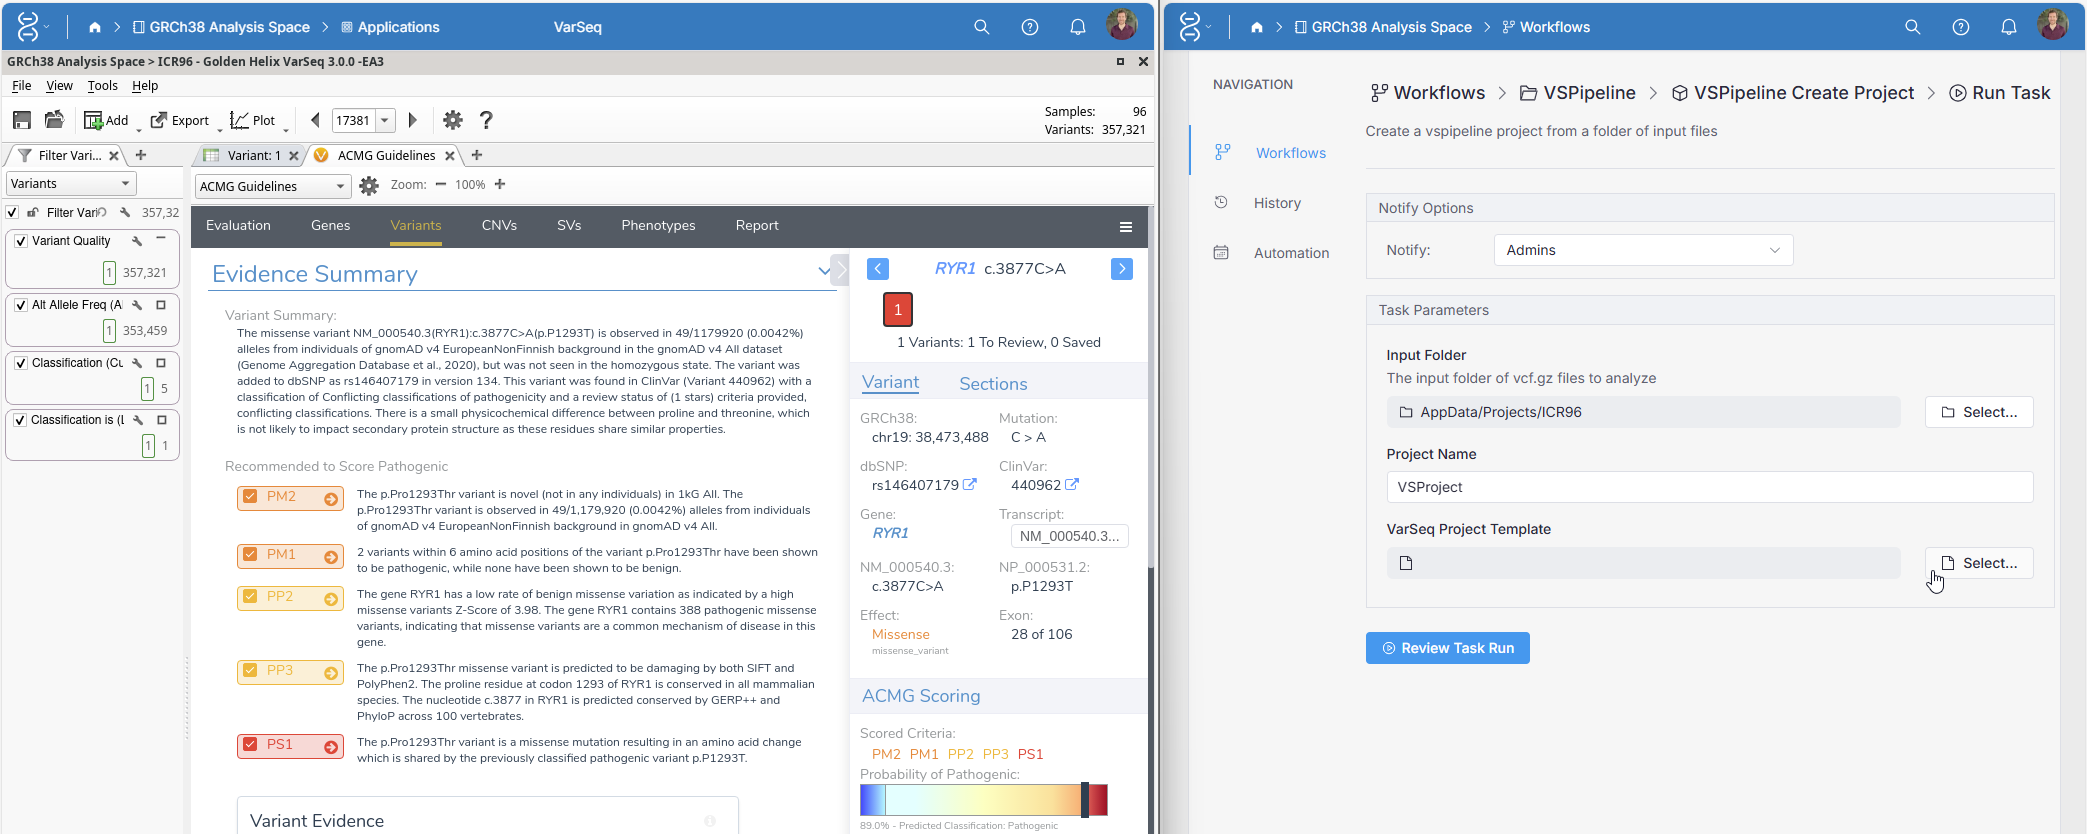
Task: Click the Export toolbar button
Action: tap(180, 120)
